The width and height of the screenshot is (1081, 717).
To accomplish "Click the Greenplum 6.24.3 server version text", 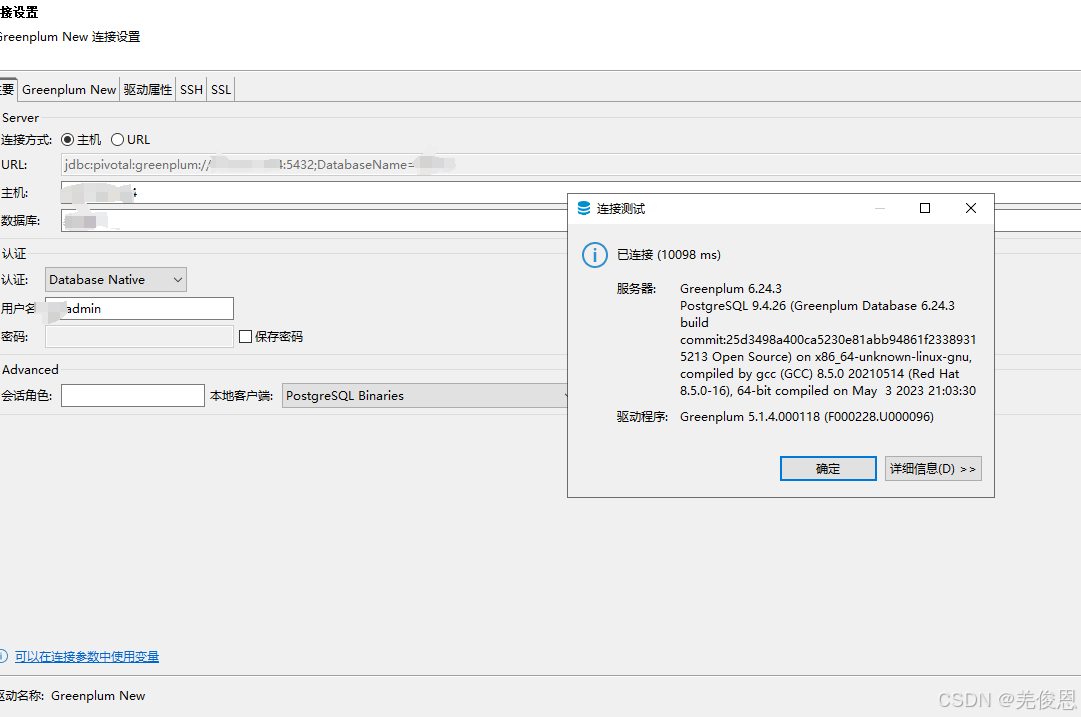I will click(x=731, y=289).
